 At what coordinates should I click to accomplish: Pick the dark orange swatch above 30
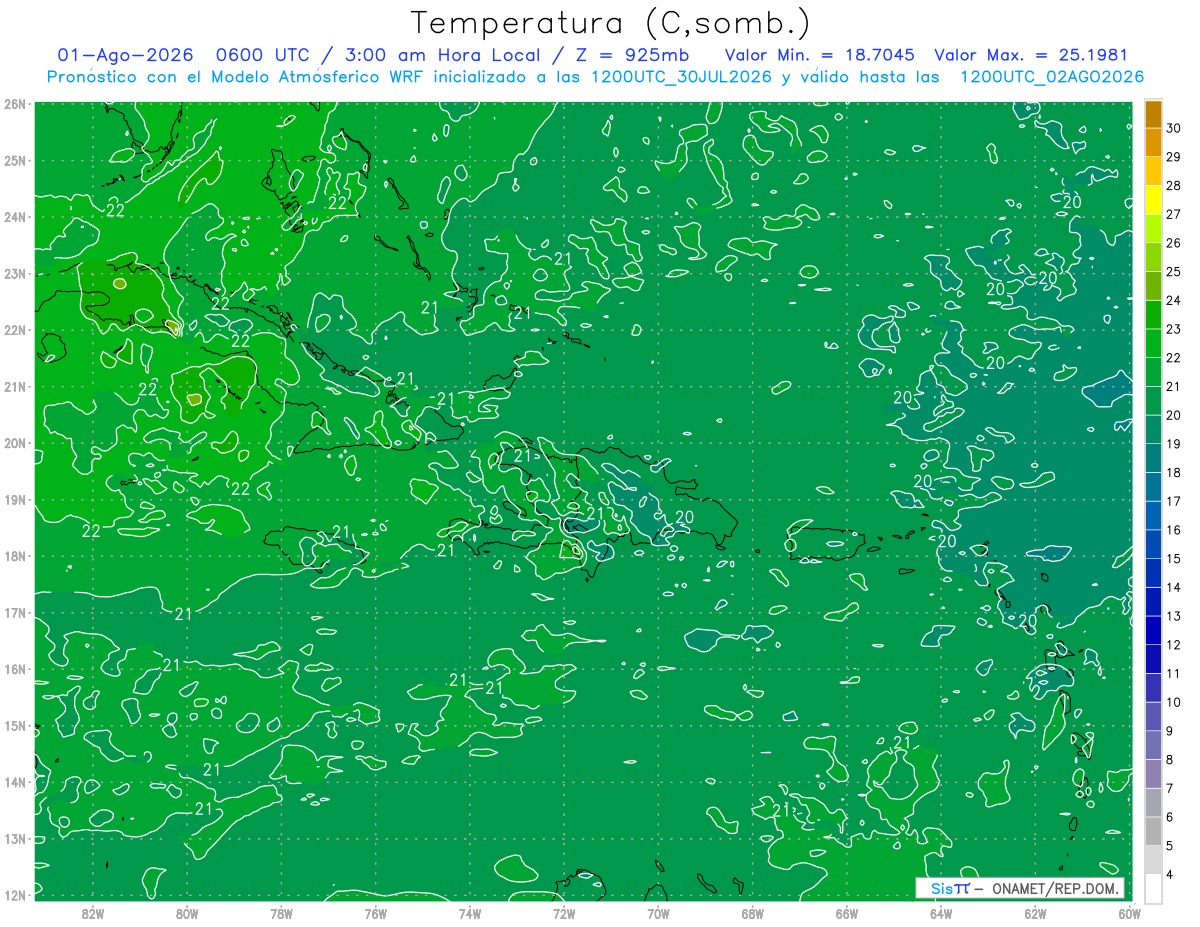tap(1154, 114)
